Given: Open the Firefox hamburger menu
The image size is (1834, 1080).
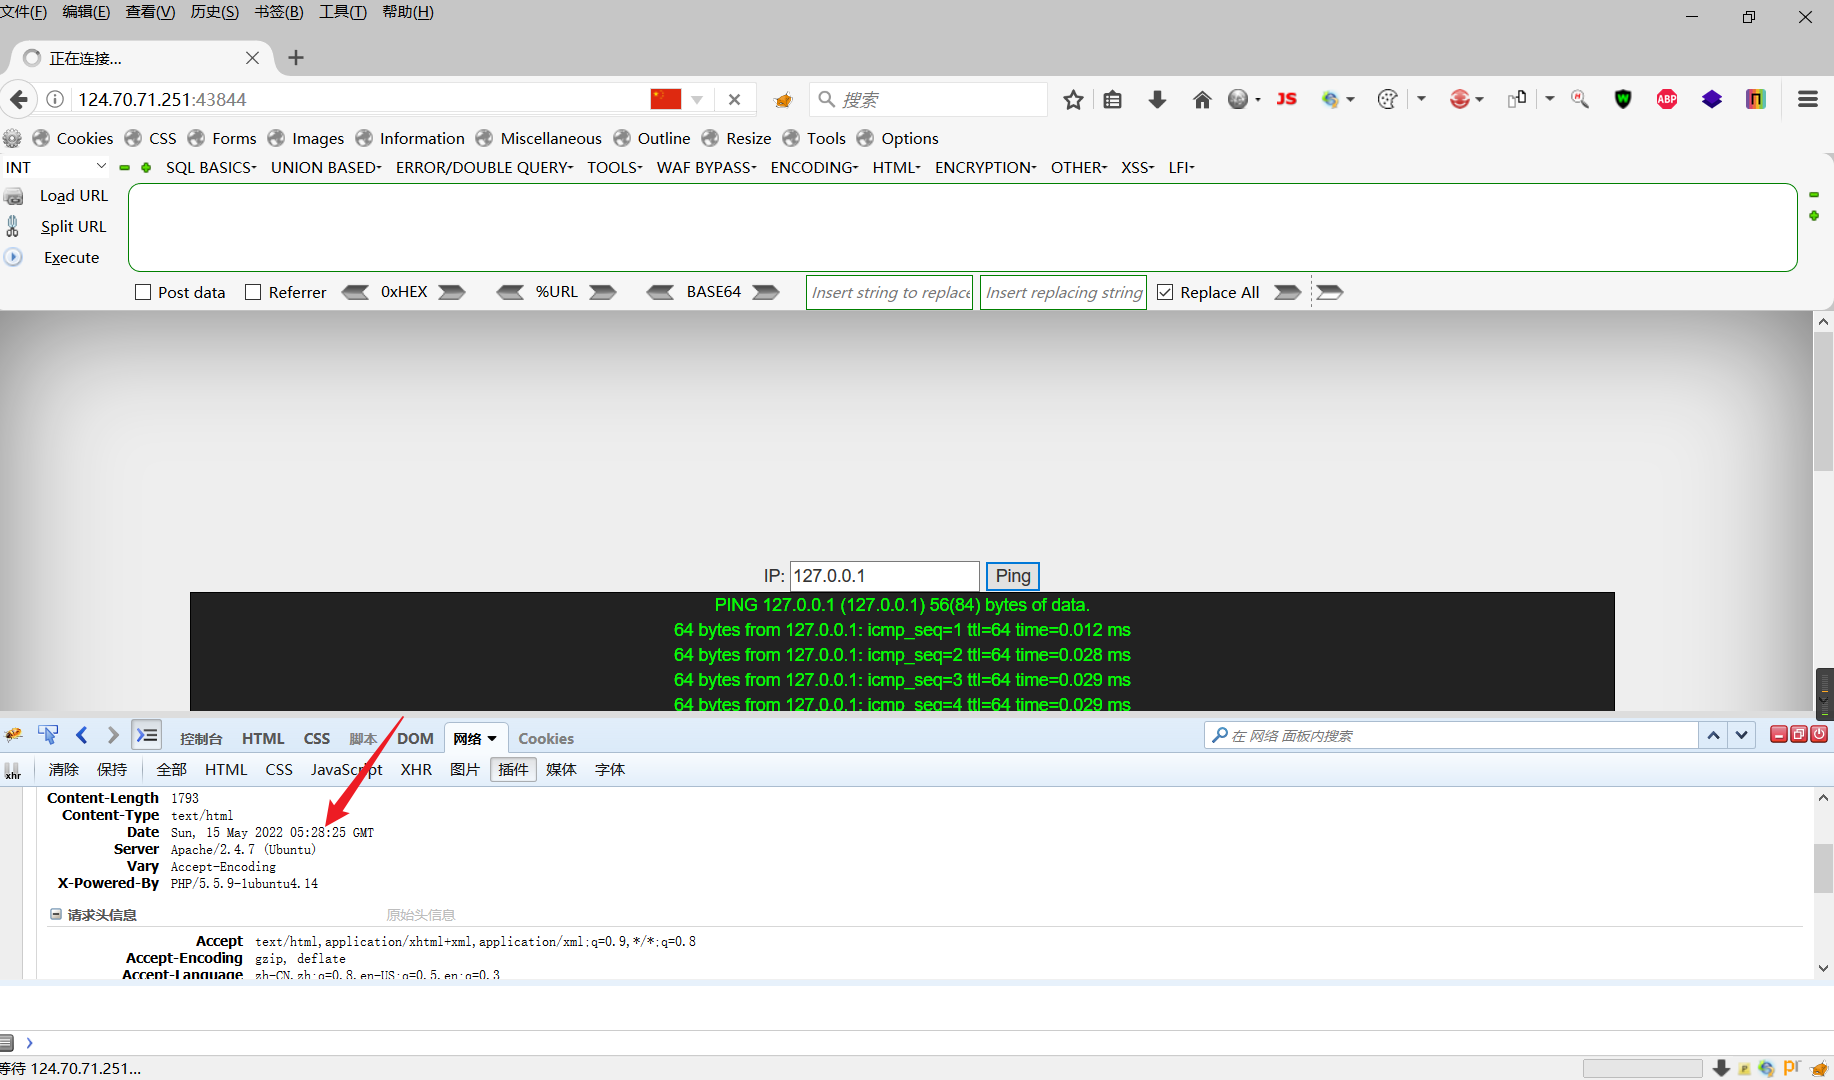Looking at the screenshot, I should [x=1808, y=99].
